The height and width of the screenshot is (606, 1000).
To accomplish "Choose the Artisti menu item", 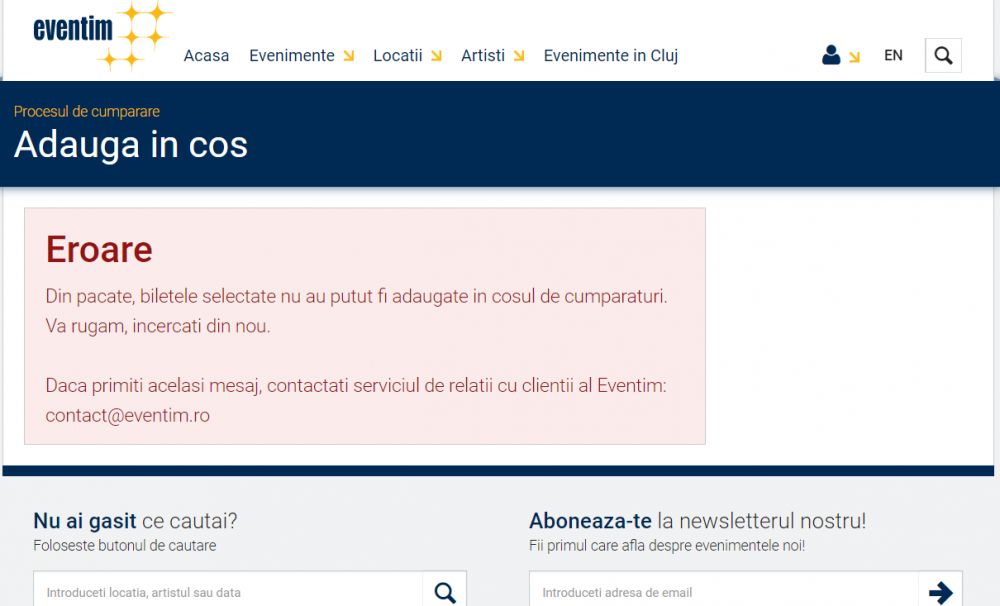I will 482,56.
